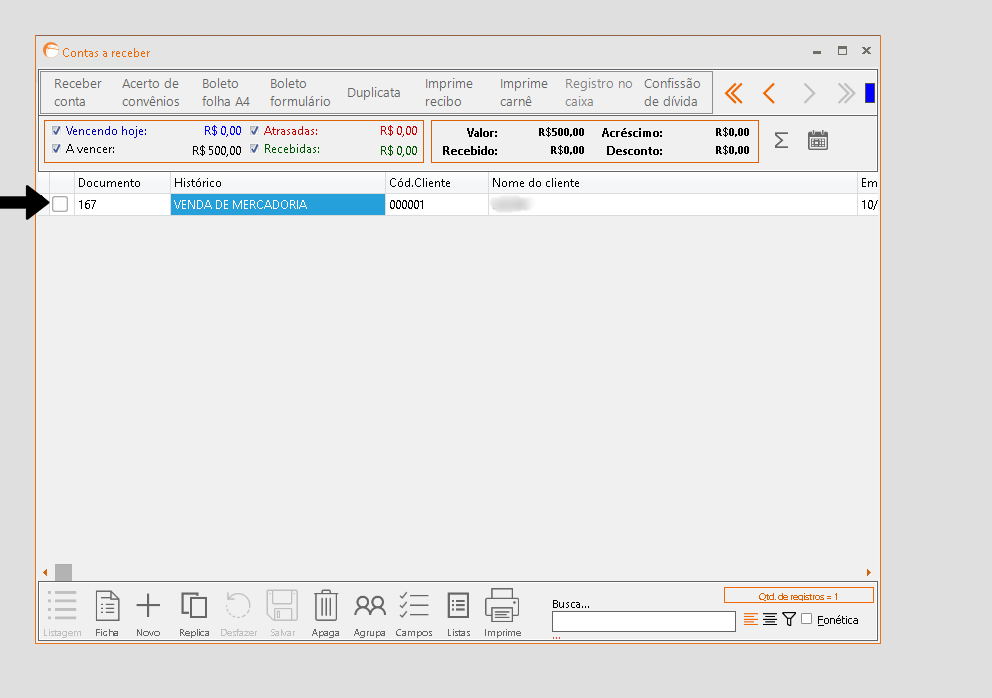The height and width of the screenshot is (698, 992).
Task: Select the VENDA DE MERCADORIA cell
Action: coord(278,204)
